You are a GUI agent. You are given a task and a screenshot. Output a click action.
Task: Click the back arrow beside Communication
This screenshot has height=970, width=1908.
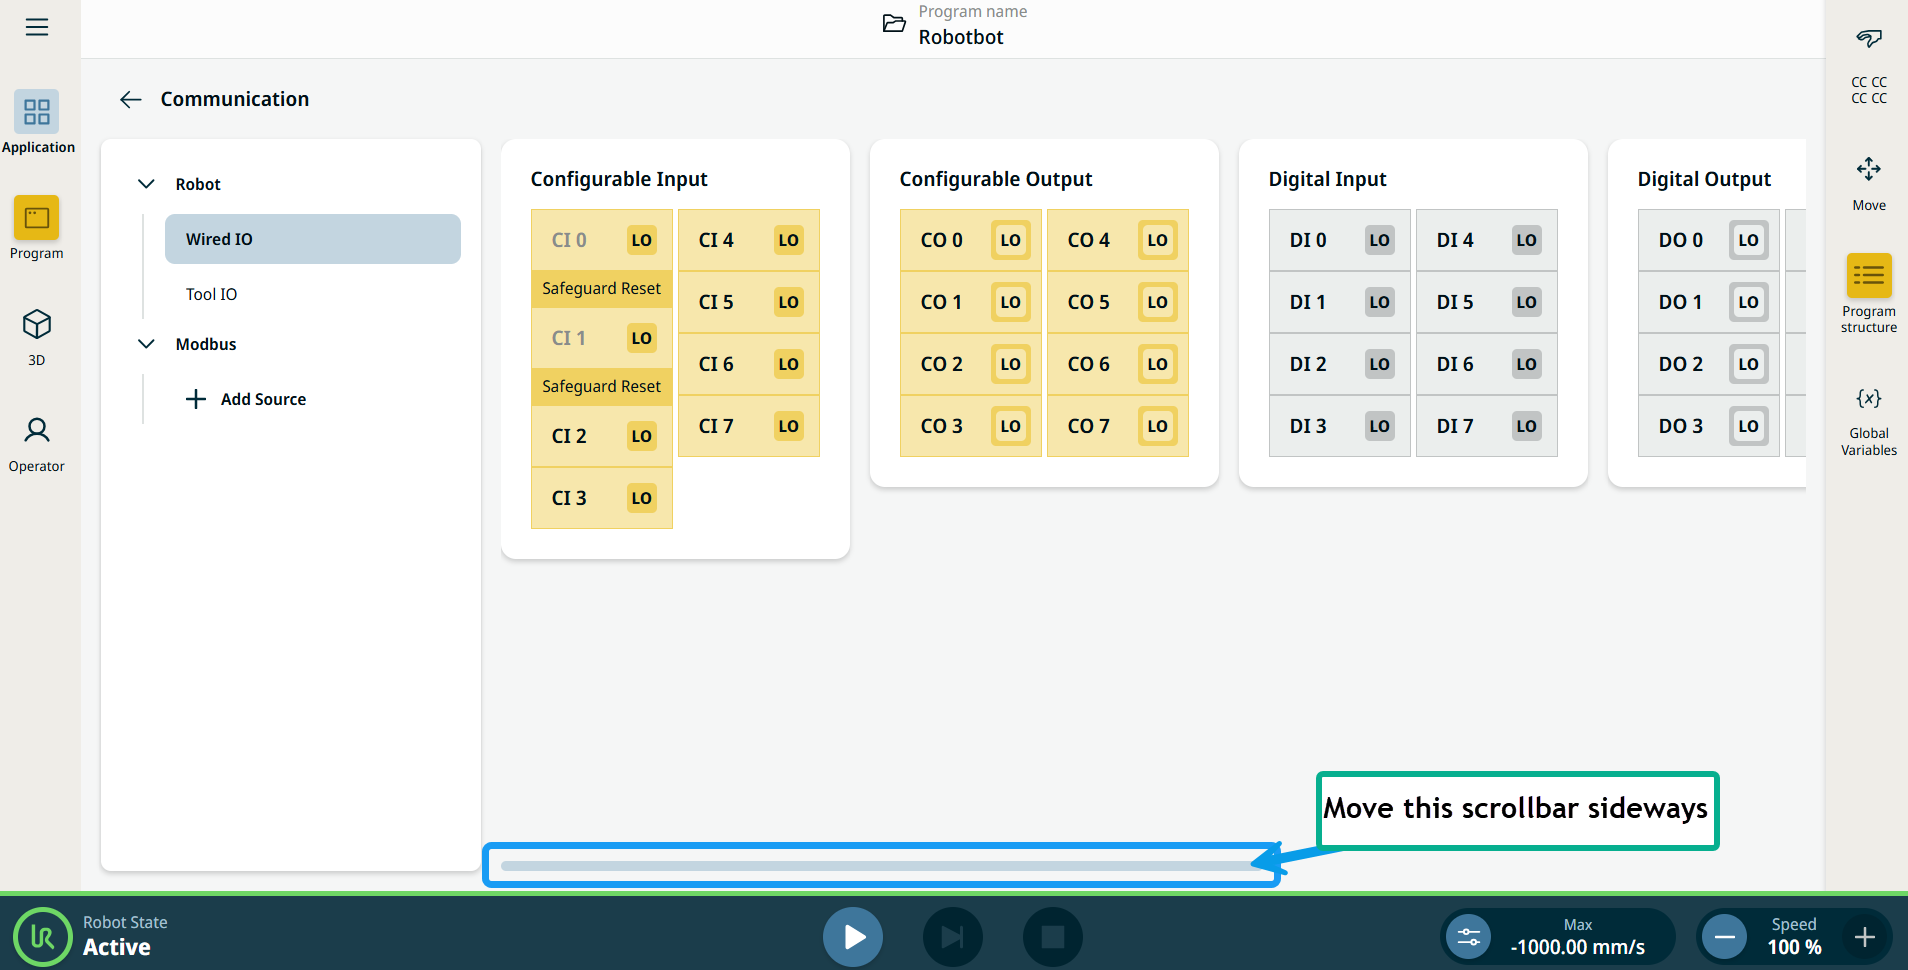tap(130, 99)
